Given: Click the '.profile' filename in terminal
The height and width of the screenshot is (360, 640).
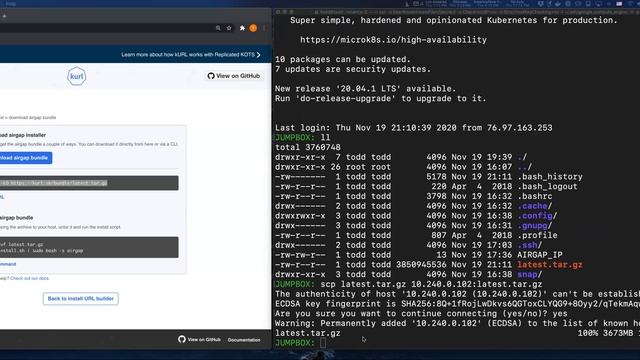Looking at the screenshot, I should pyautogui.click(x=537, y=236).
